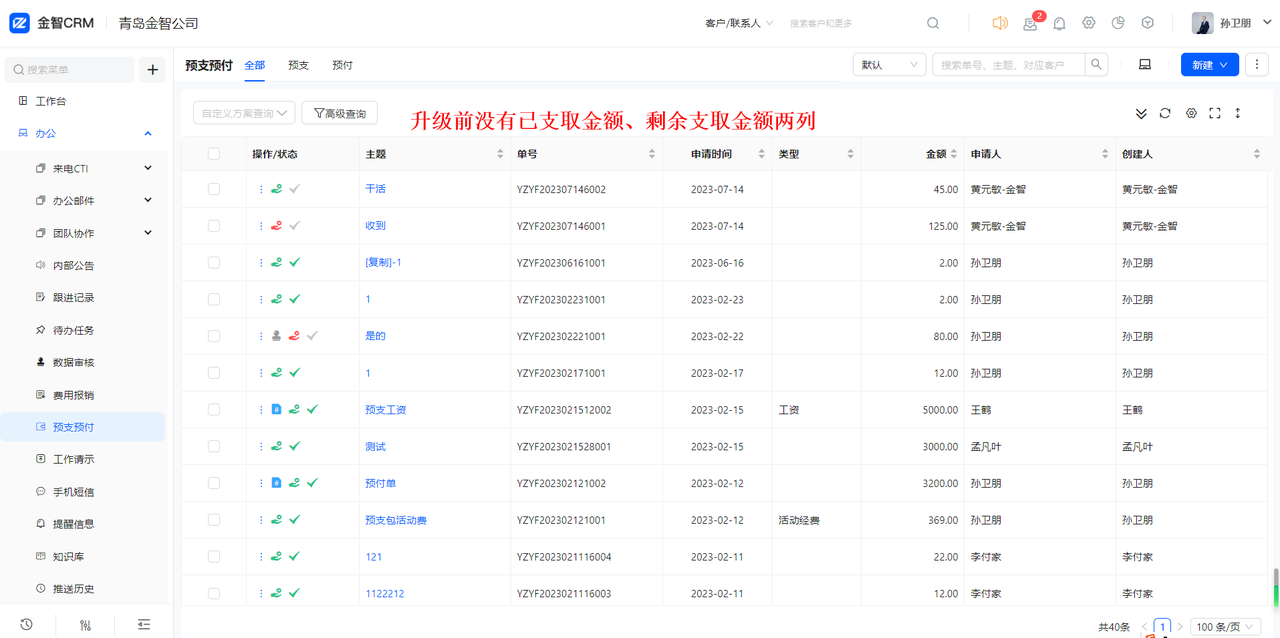The width and height of the screenshot is (1280, 638).
Task: Open the top bar settings gear
Action: point(1089,23)
